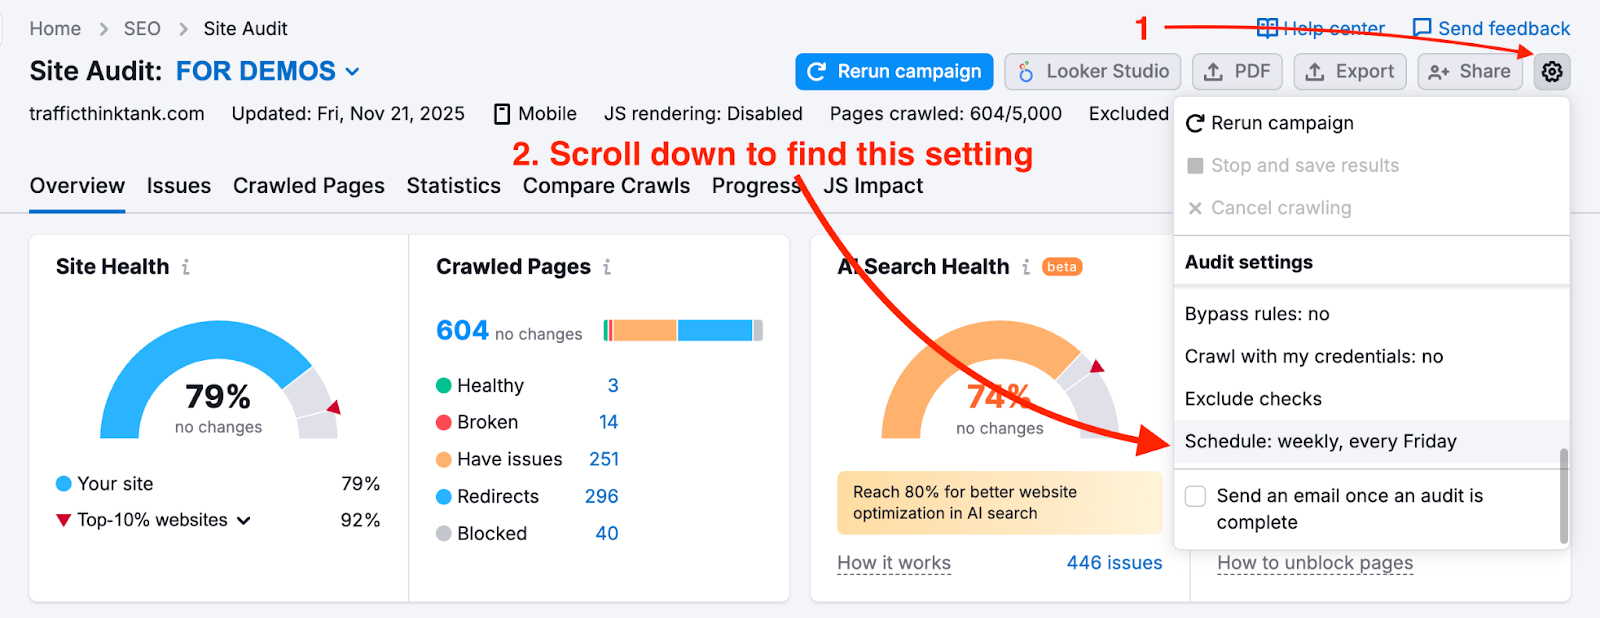Click the Looker Studio icon
The image size is (1600, 618).
pyautogui.click(x=1024, y=71)
